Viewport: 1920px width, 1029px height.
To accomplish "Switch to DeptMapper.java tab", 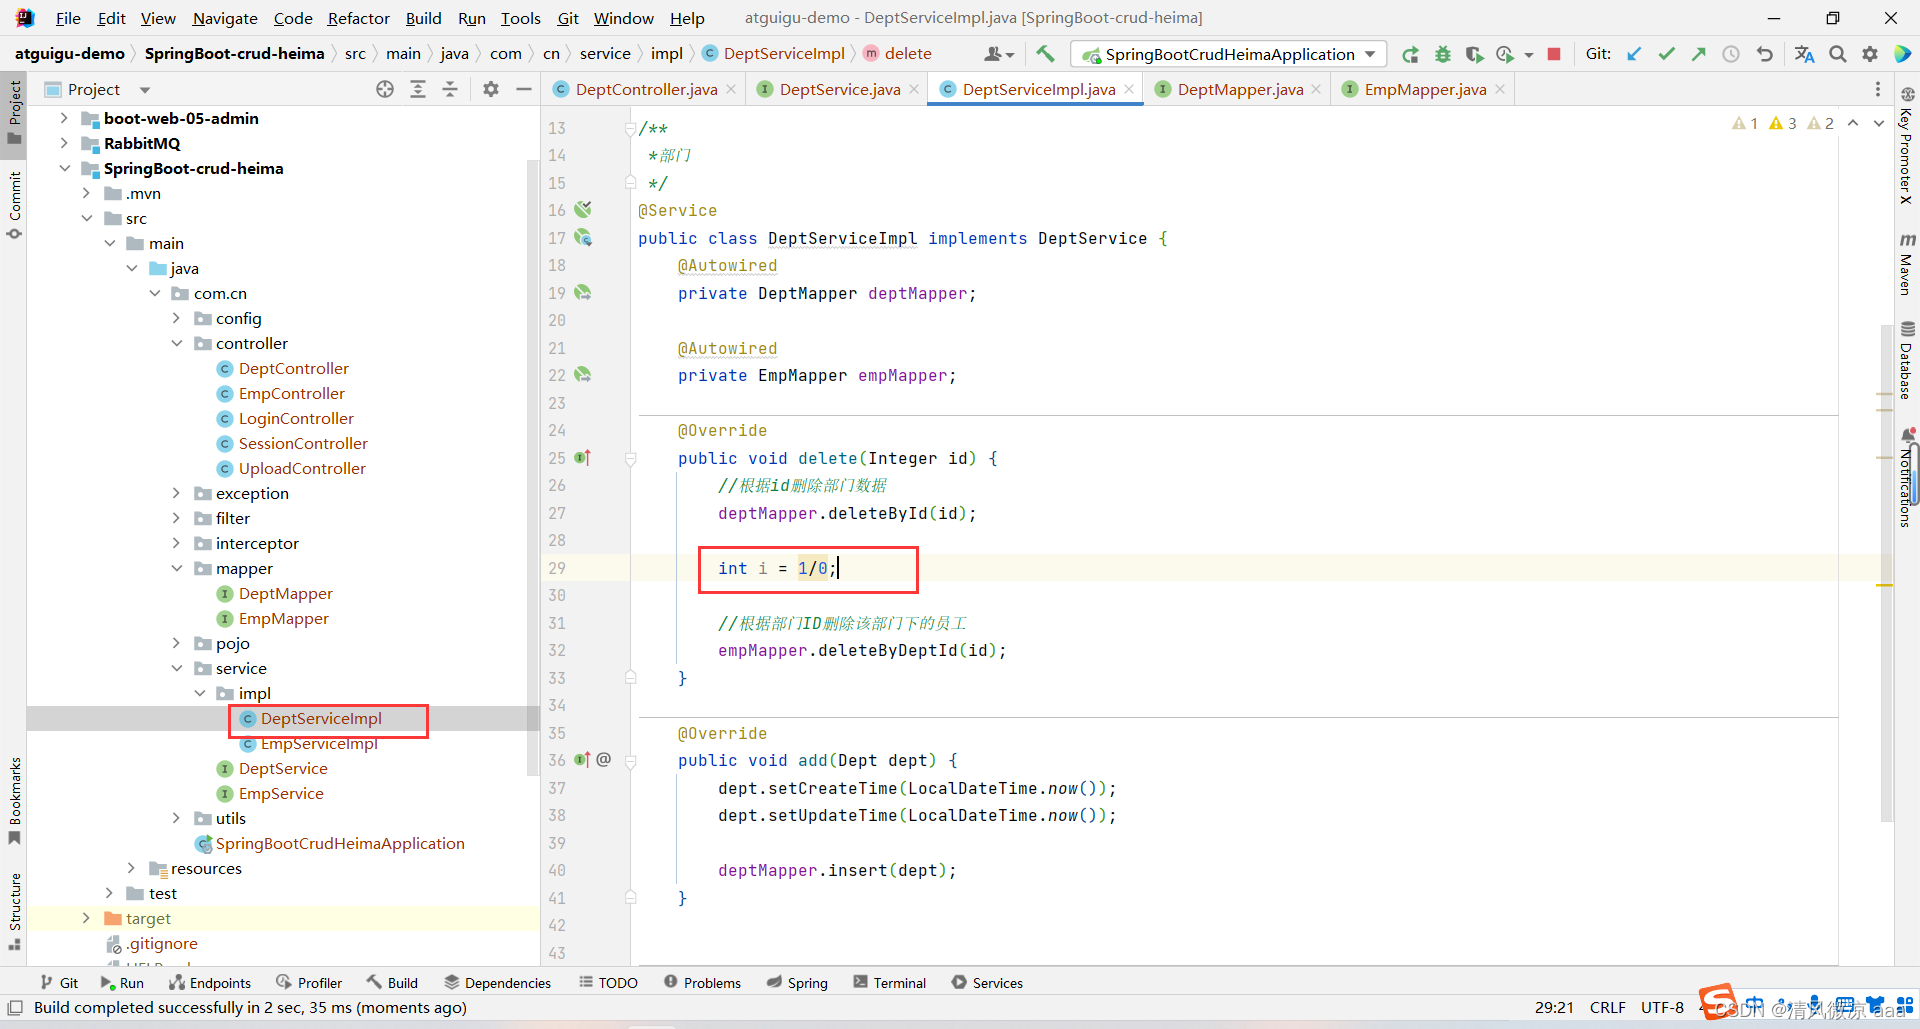I will pos(1239,89).
